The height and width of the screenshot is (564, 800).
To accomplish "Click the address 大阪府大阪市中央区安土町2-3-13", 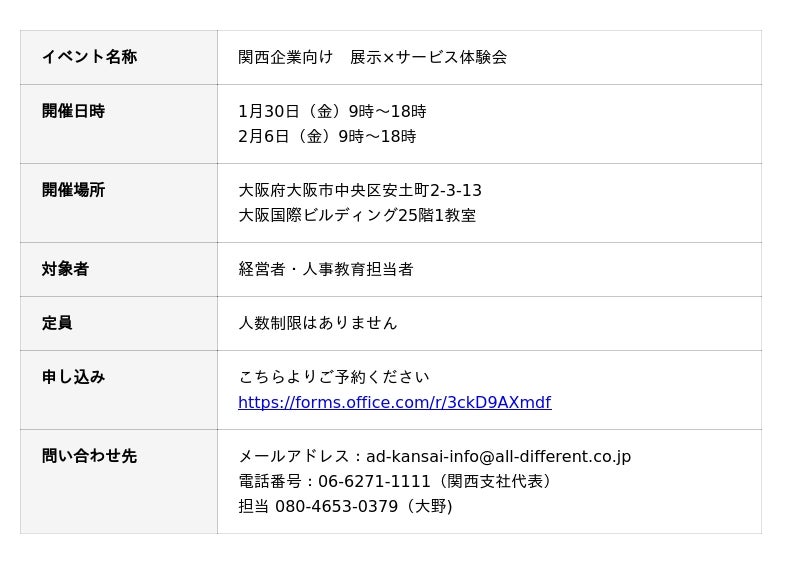I will (x=359, y=190).
